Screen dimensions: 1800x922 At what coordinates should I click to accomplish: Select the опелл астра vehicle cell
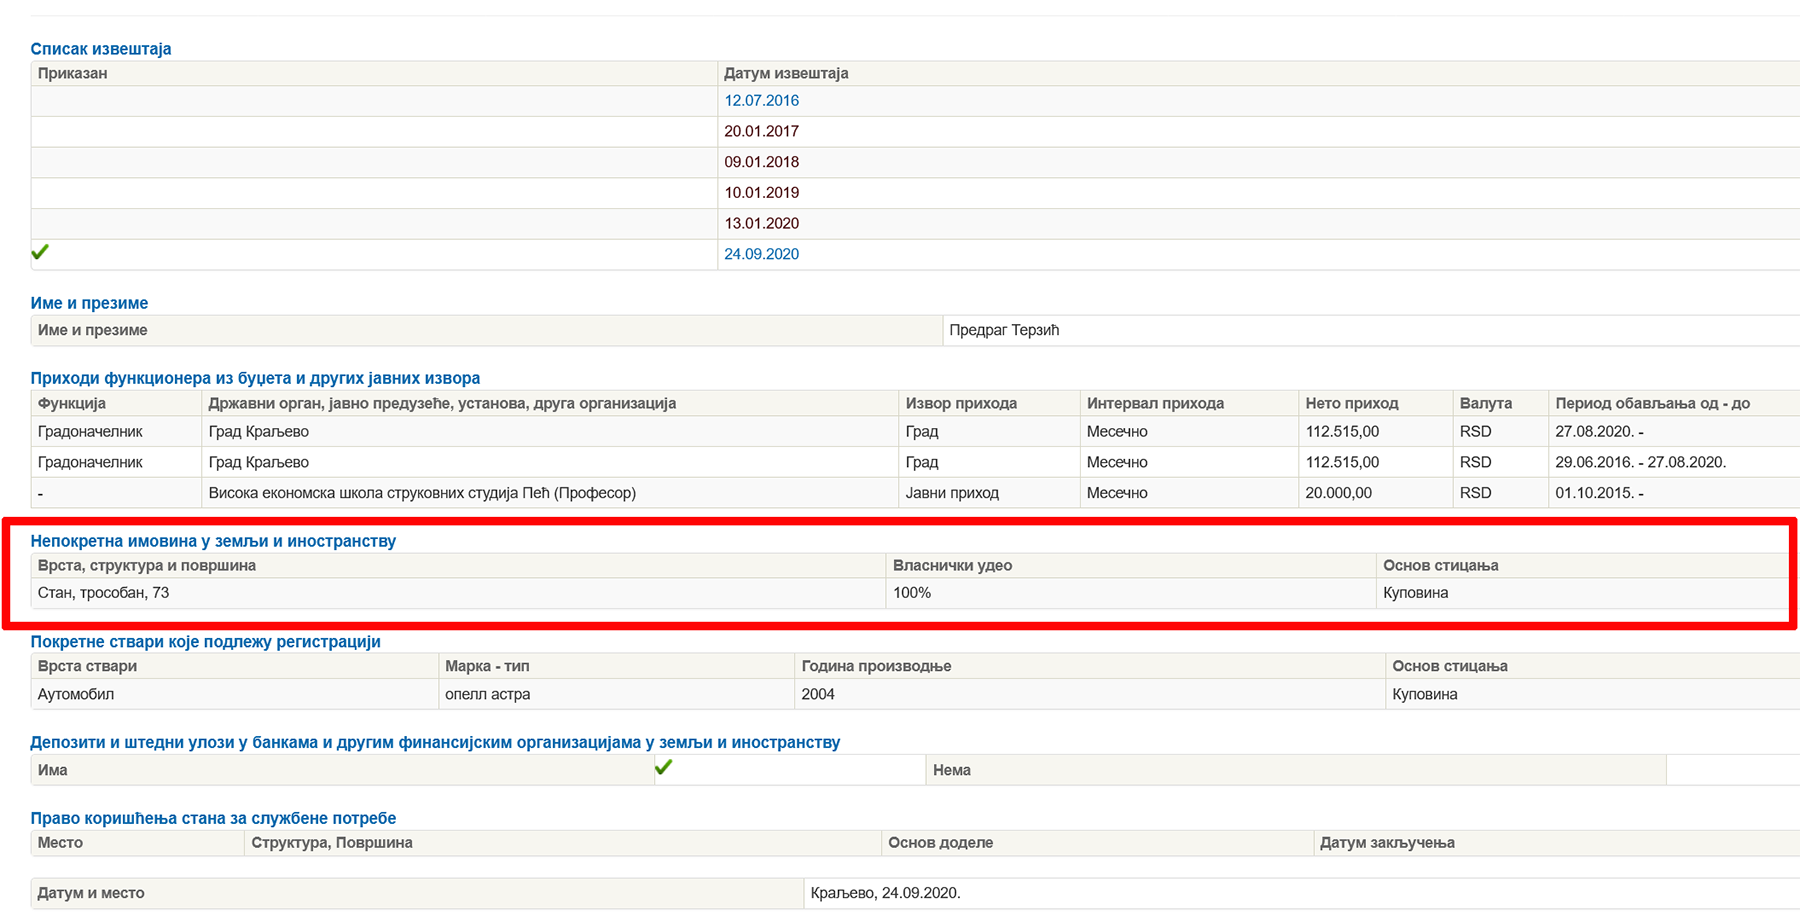[x=488, y=694]
